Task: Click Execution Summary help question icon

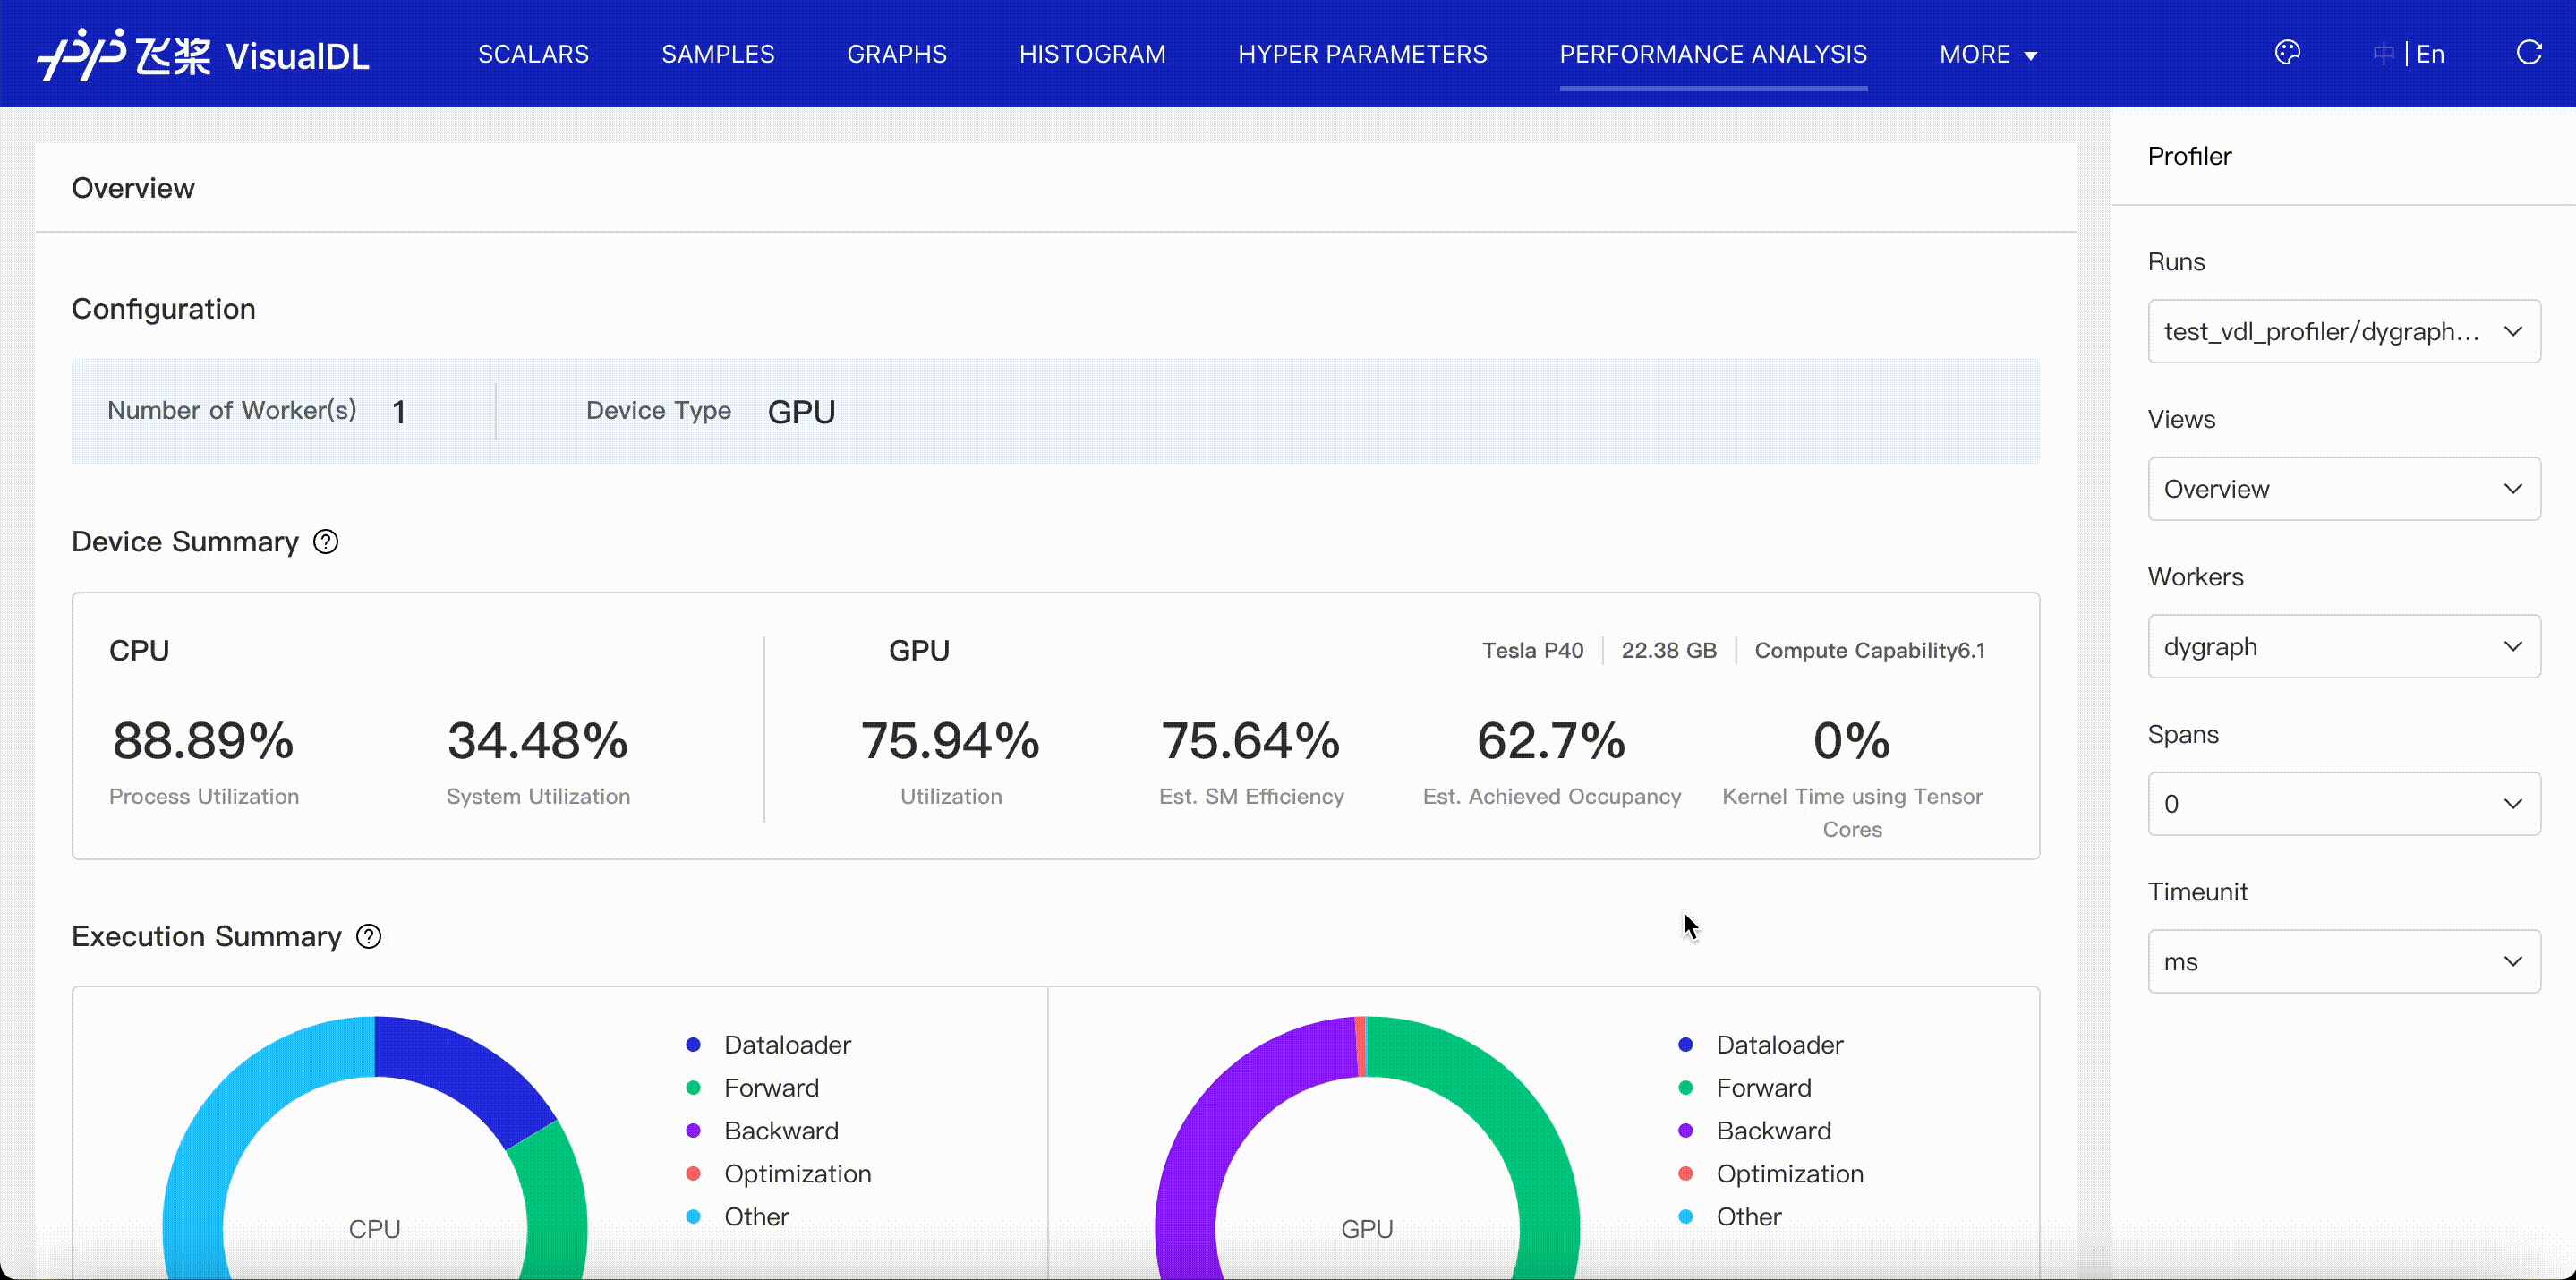Action: (369, 937)
